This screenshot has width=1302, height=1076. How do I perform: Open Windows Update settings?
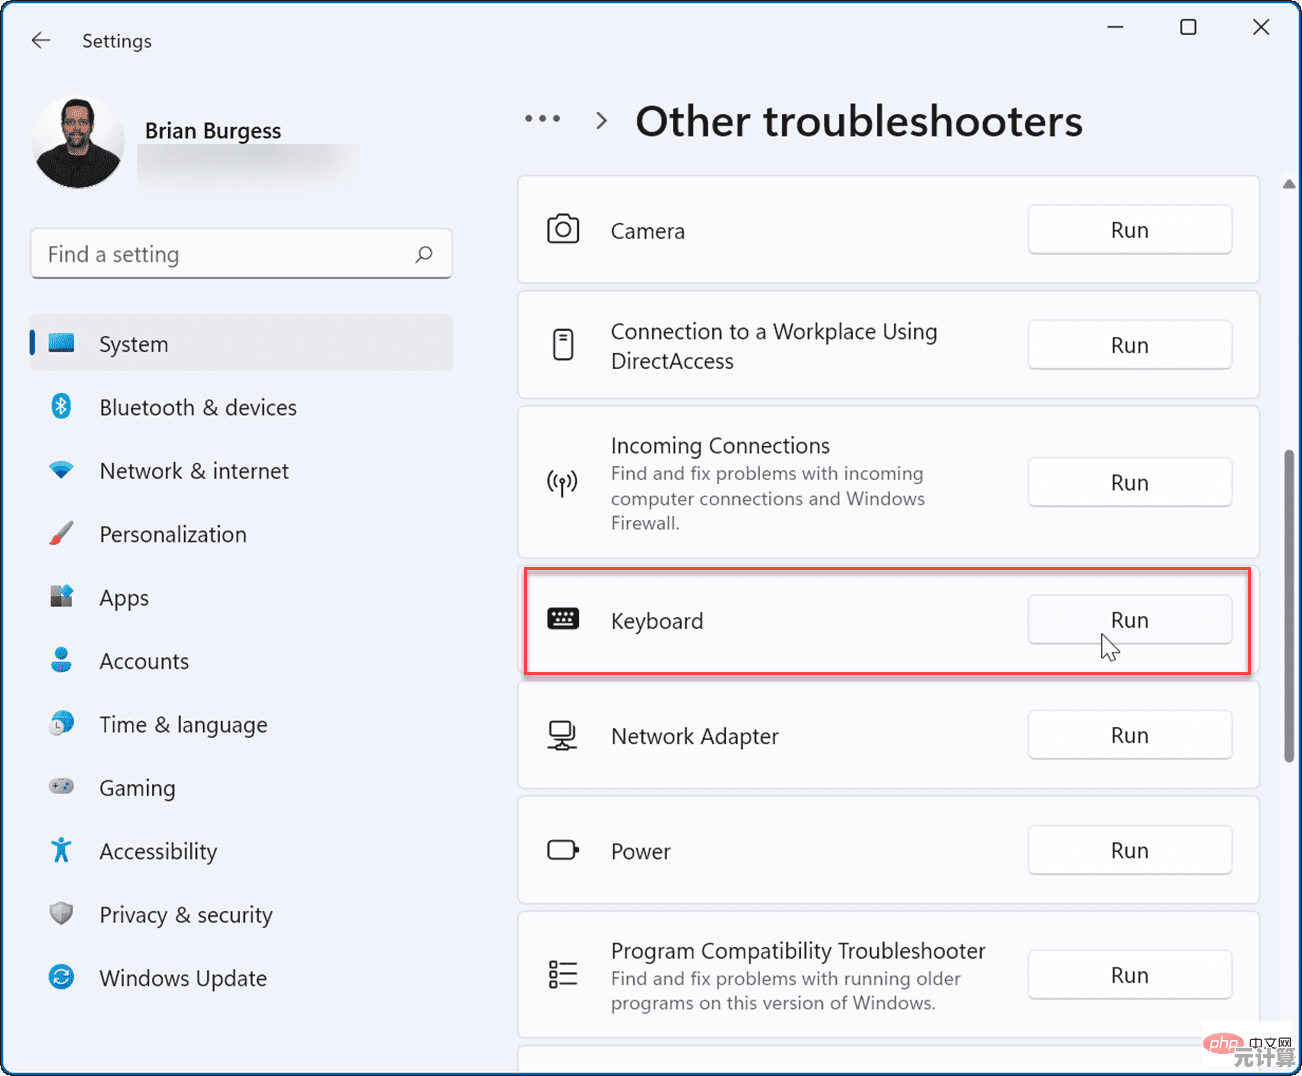[x=183, y=978]
